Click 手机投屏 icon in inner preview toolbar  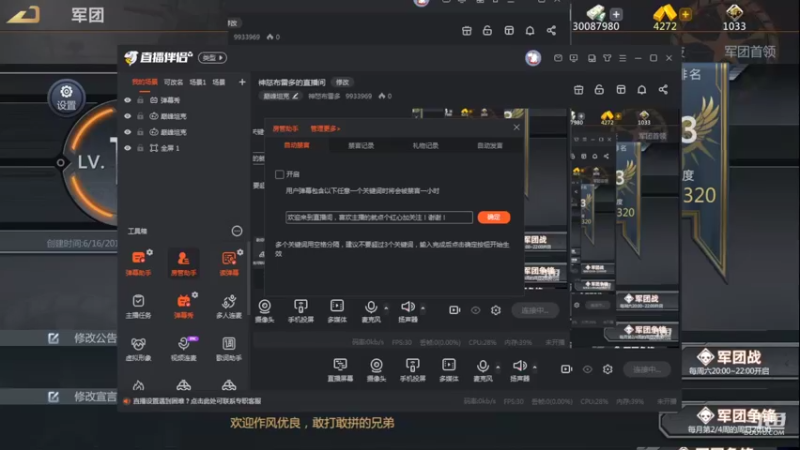coord(301,311)
